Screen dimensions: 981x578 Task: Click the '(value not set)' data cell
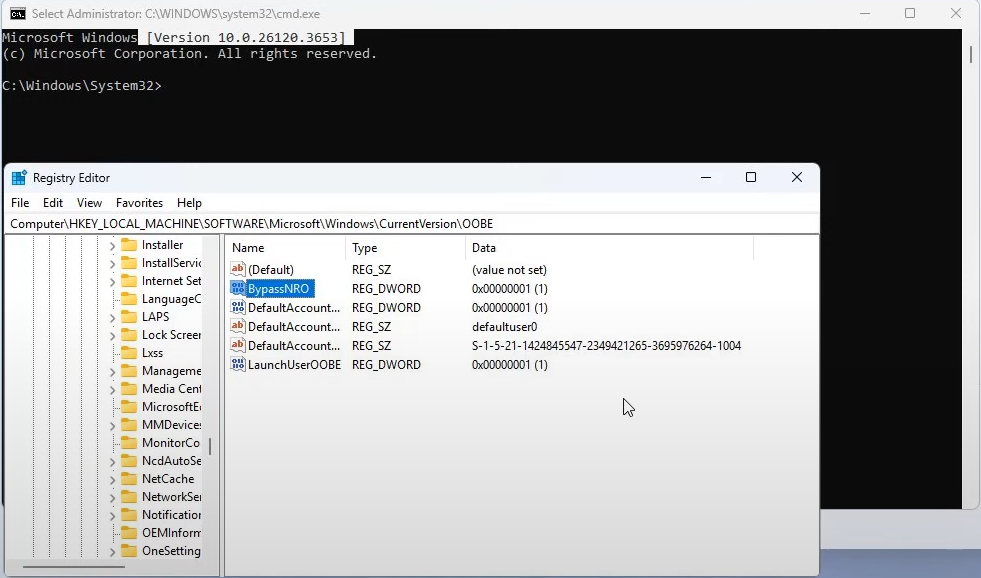coord(509,270)
